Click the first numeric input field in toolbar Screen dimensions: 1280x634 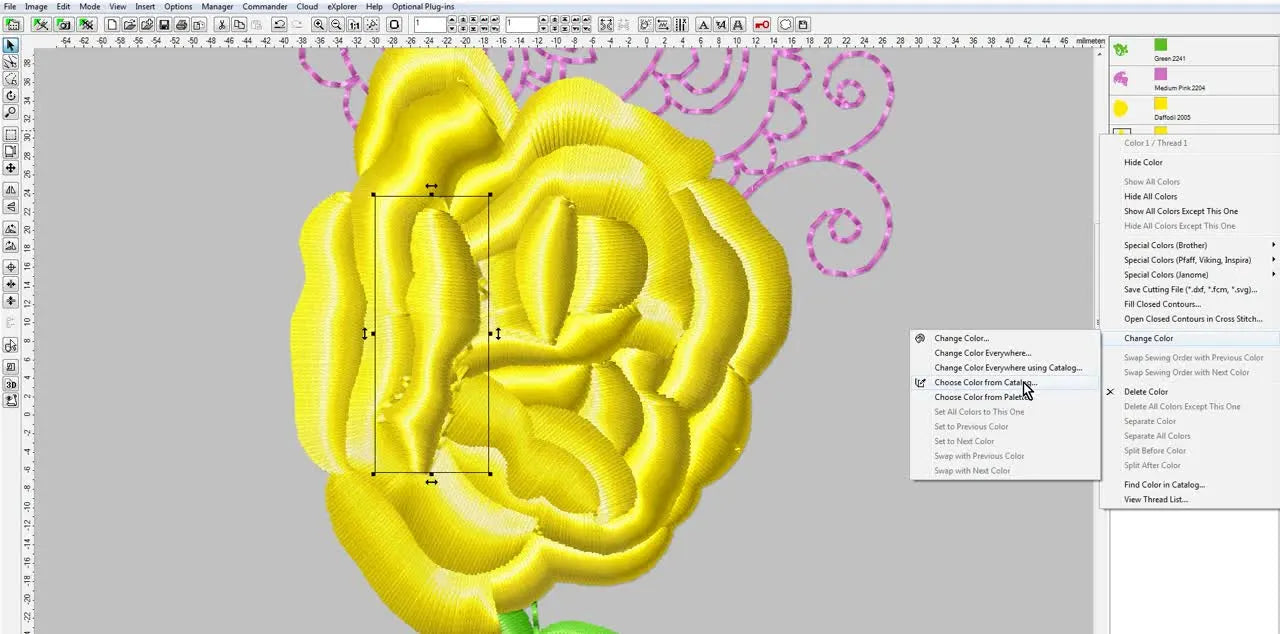430,24
